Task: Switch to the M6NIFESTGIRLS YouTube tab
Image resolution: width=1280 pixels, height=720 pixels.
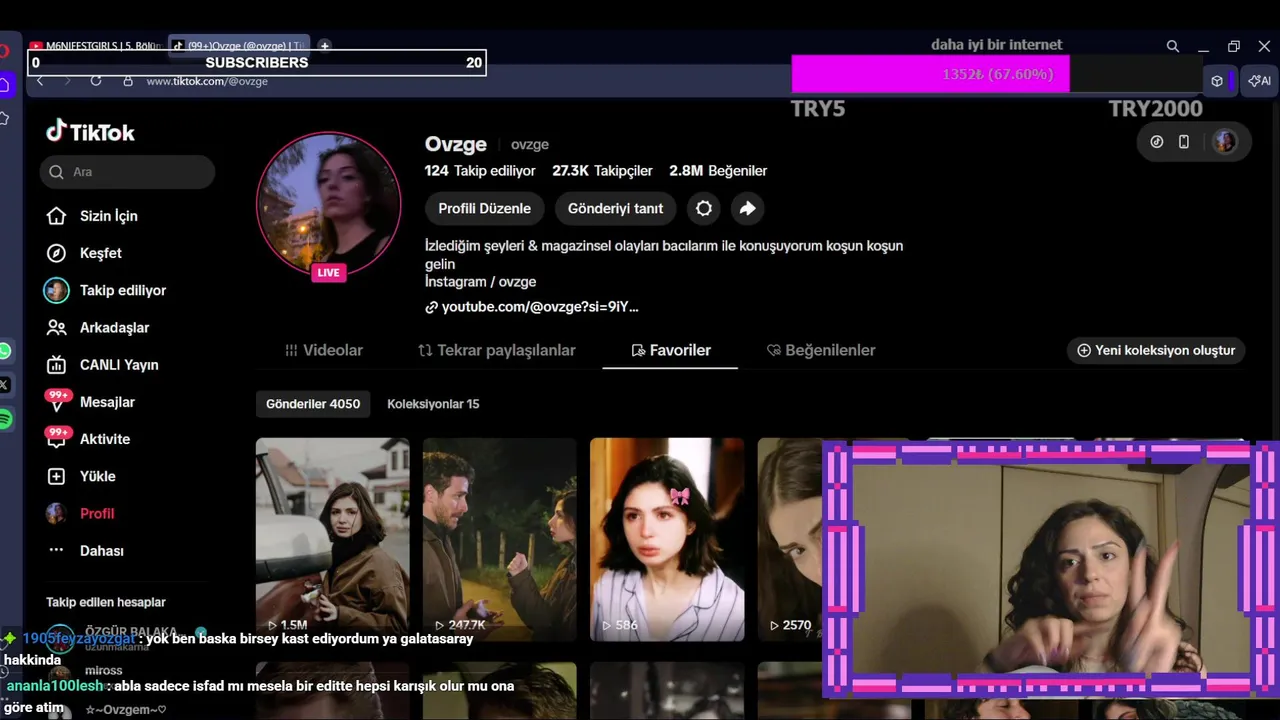Action: coord(97,46)
